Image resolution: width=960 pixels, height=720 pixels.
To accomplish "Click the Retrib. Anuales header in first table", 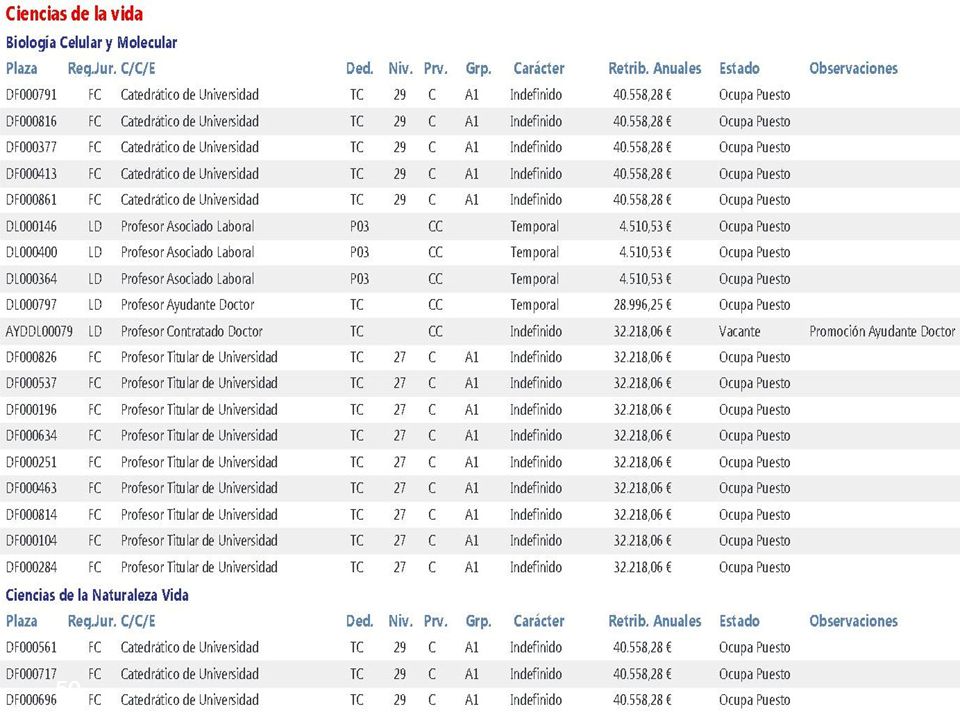I will click(654, 69).
